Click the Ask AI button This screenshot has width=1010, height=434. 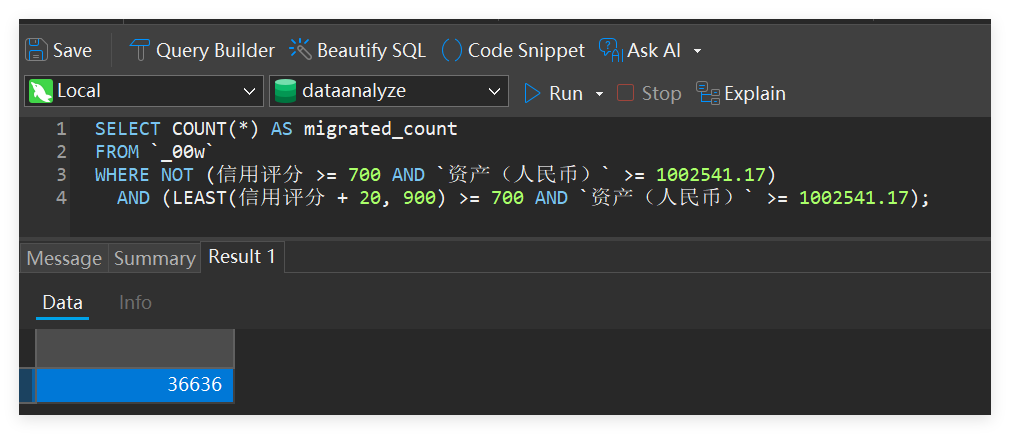640,50
